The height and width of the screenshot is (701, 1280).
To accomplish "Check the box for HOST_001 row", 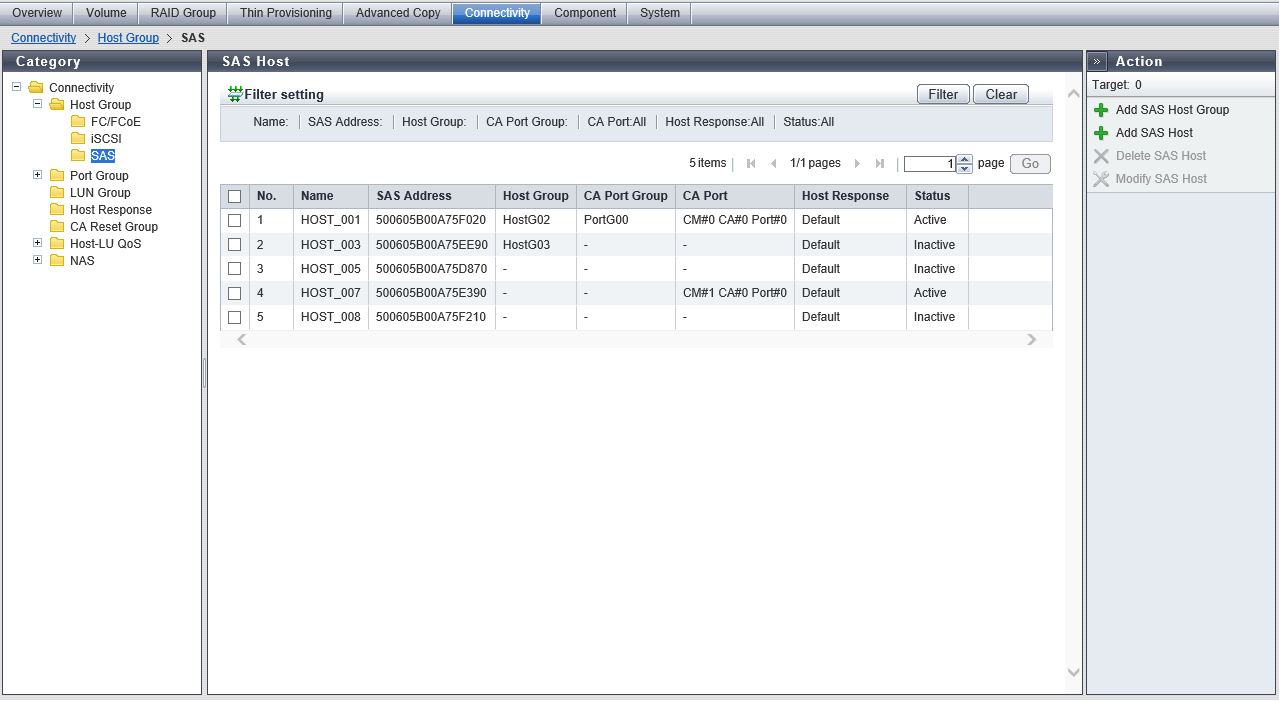I will [x=235, y=220].
